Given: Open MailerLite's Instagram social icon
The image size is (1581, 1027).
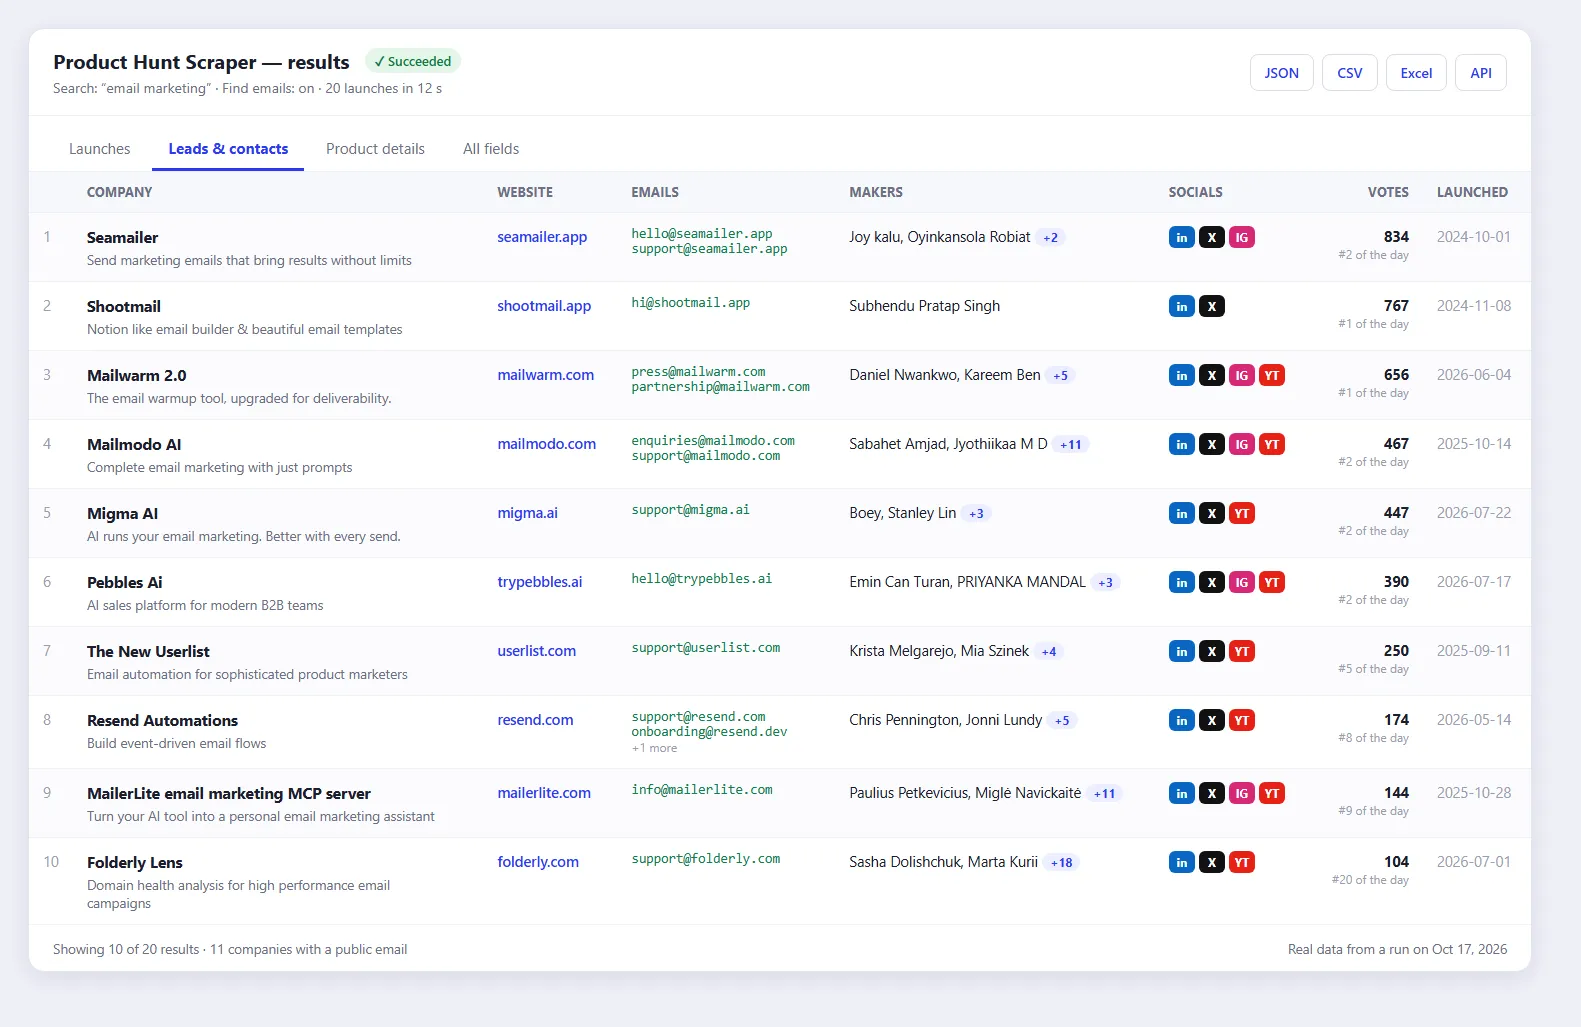Looking at the screenshot, I should point(1241,793).
